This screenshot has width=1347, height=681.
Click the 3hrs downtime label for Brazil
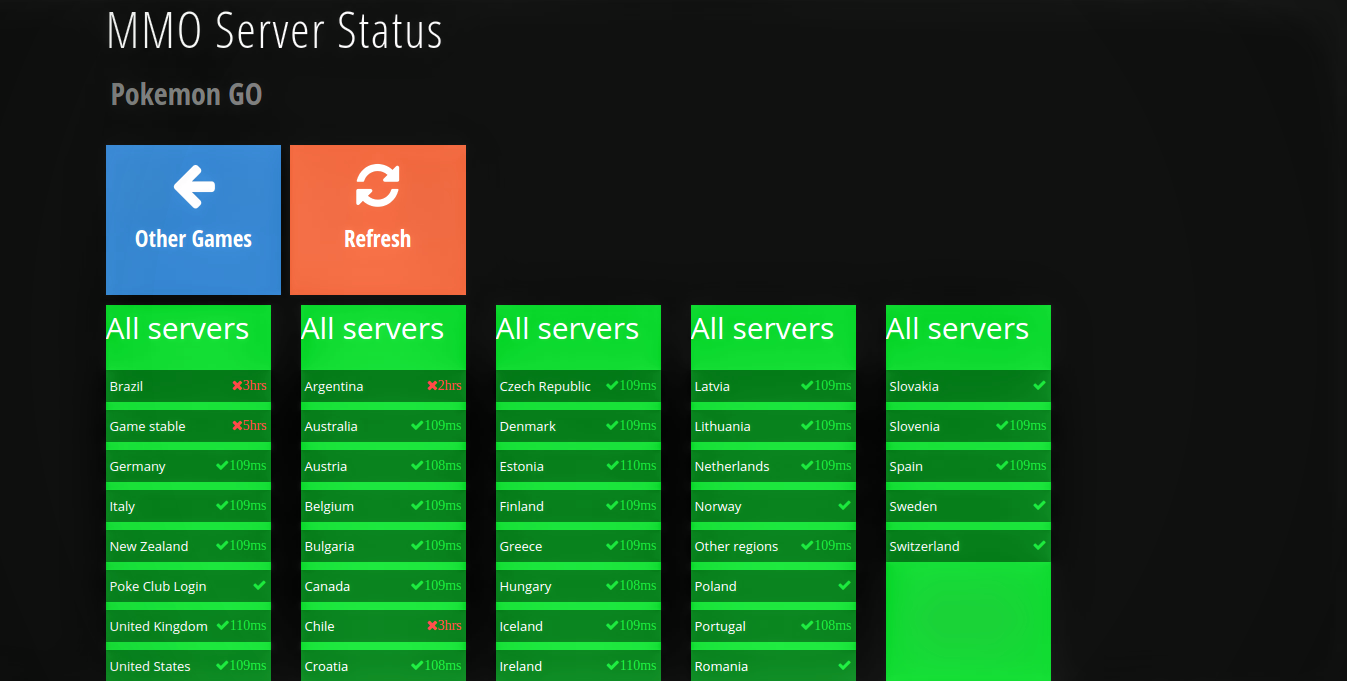click(255, 386)
